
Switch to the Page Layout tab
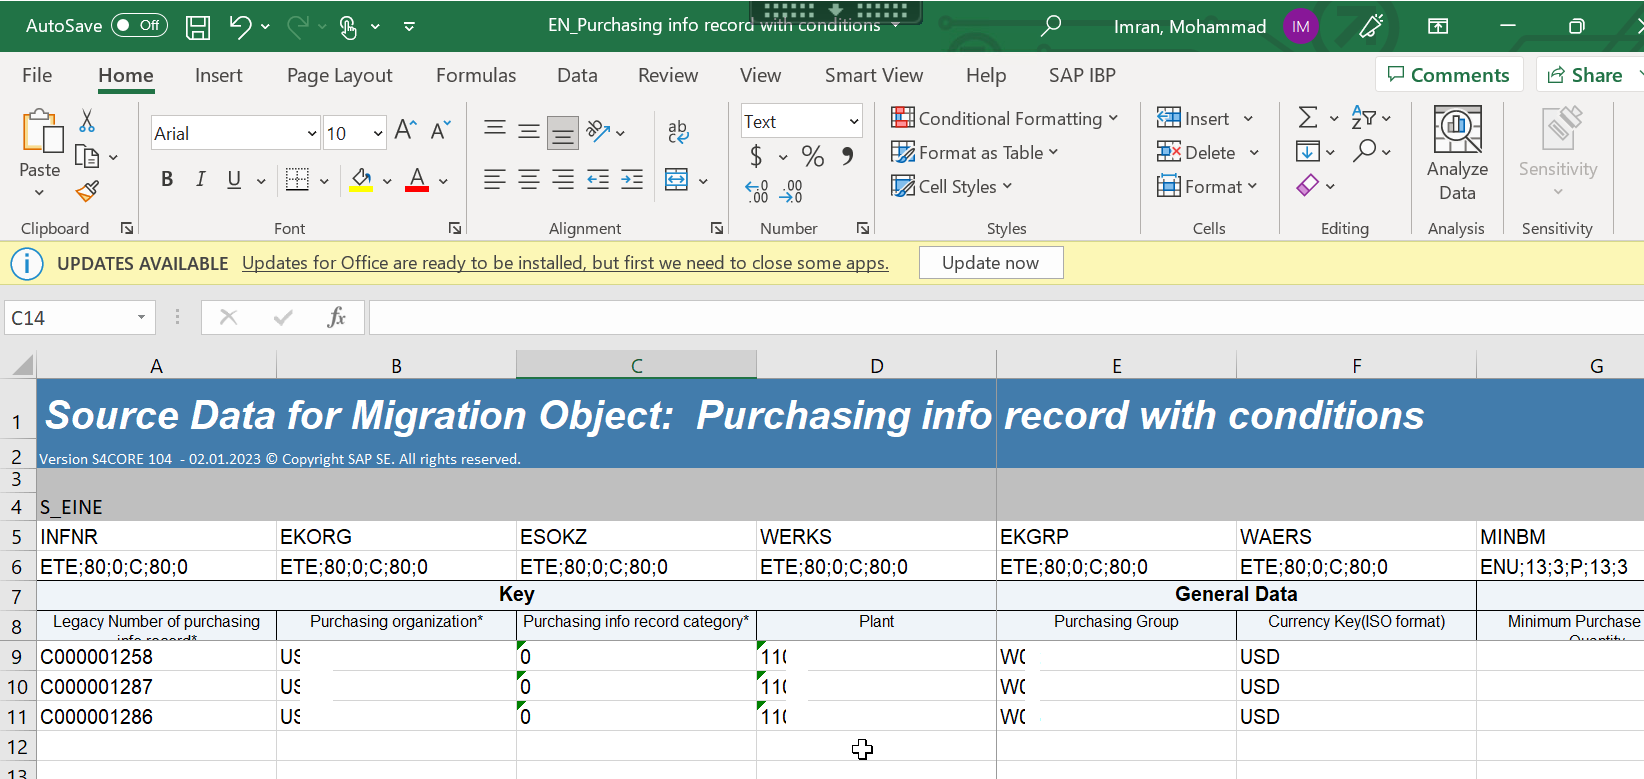[339, 75]
